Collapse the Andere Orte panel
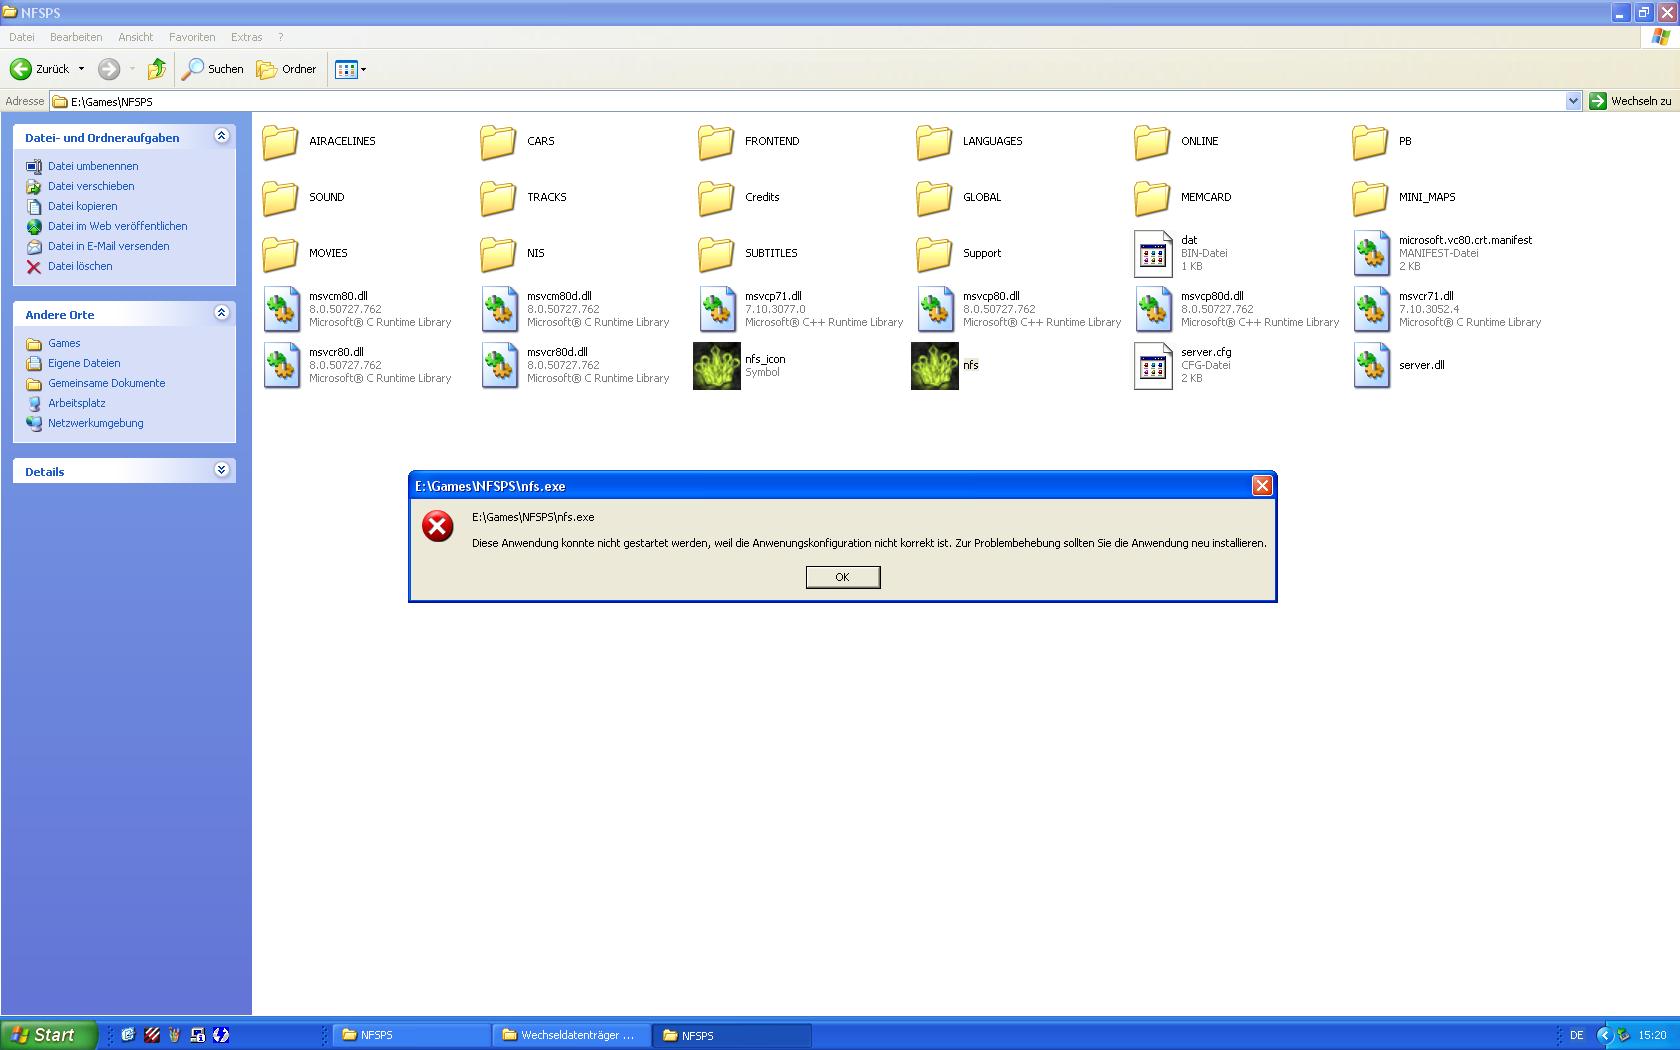Image resolution: width=1680 pixels, height=1050 pixels. [221, 314]
